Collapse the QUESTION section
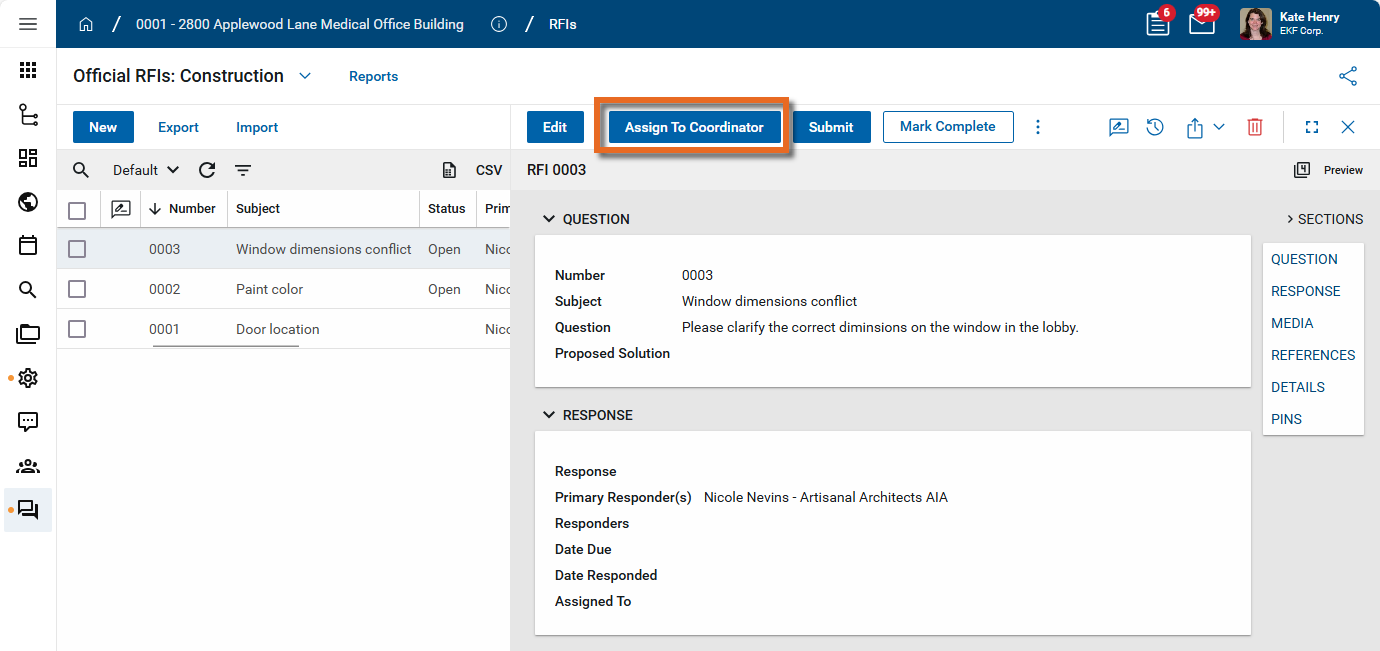The width and height of the screenshot is (1380, 651). 548,219
